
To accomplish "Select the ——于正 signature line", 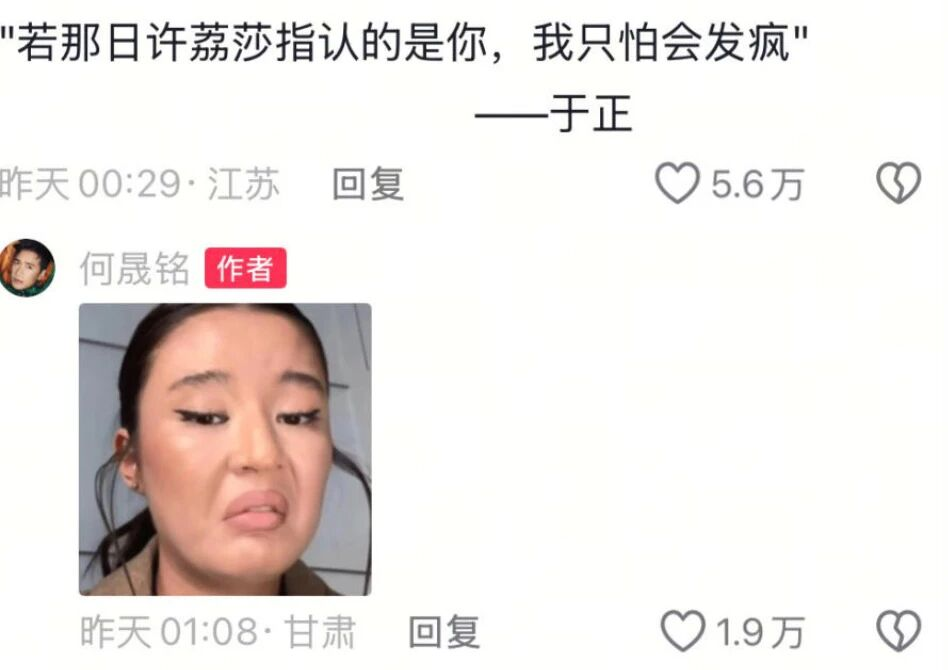I will [x=553, y=114].
